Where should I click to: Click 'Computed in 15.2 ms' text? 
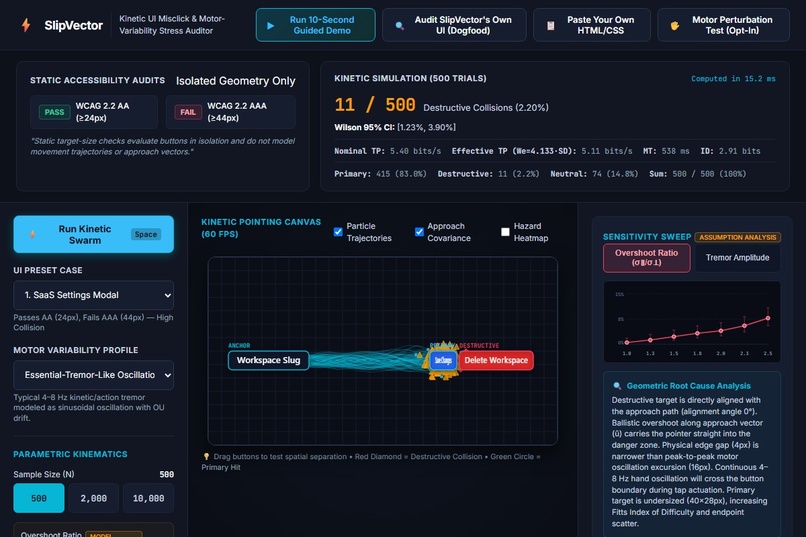click(x=733, y=79)
